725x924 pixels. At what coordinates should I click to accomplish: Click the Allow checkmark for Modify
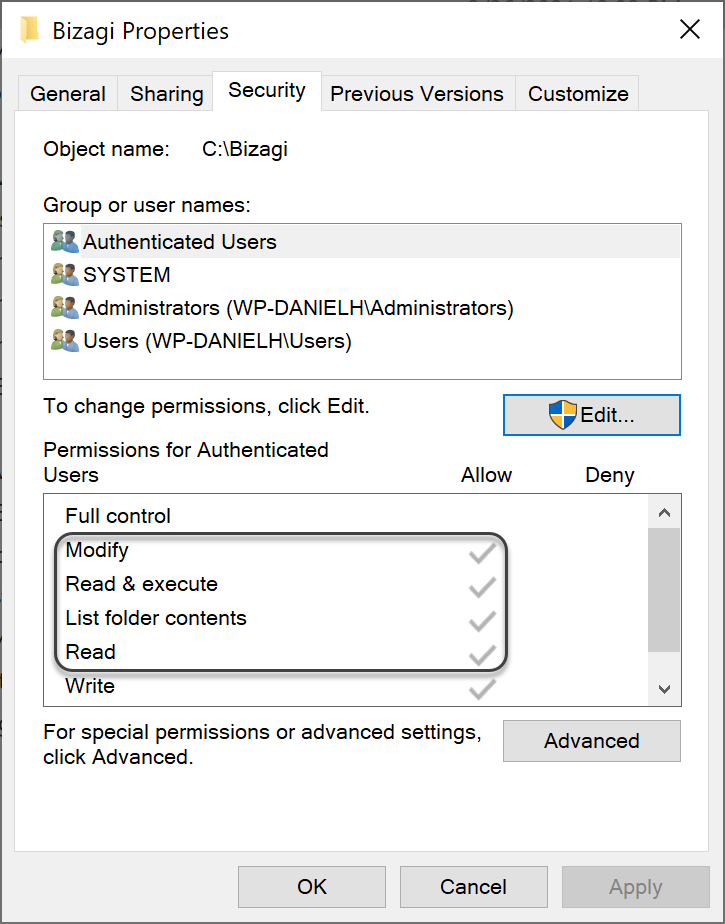tap(482, 553)
